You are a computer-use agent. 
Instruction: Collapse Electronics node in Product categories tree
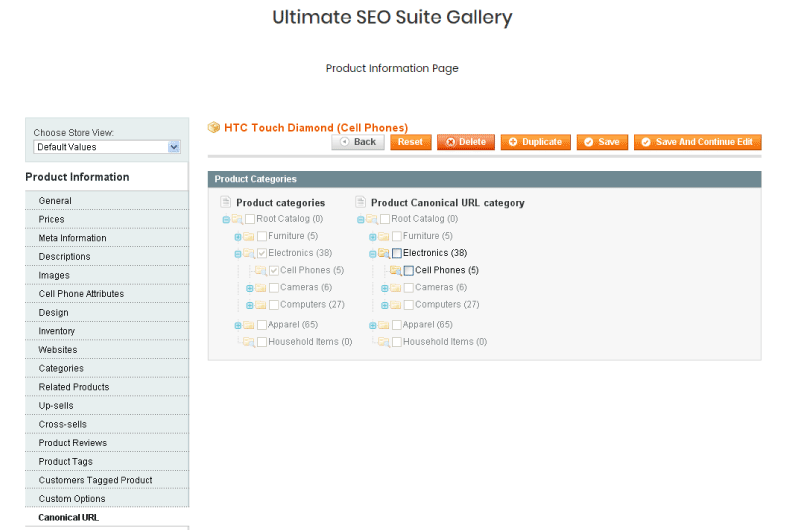[238, 254]
